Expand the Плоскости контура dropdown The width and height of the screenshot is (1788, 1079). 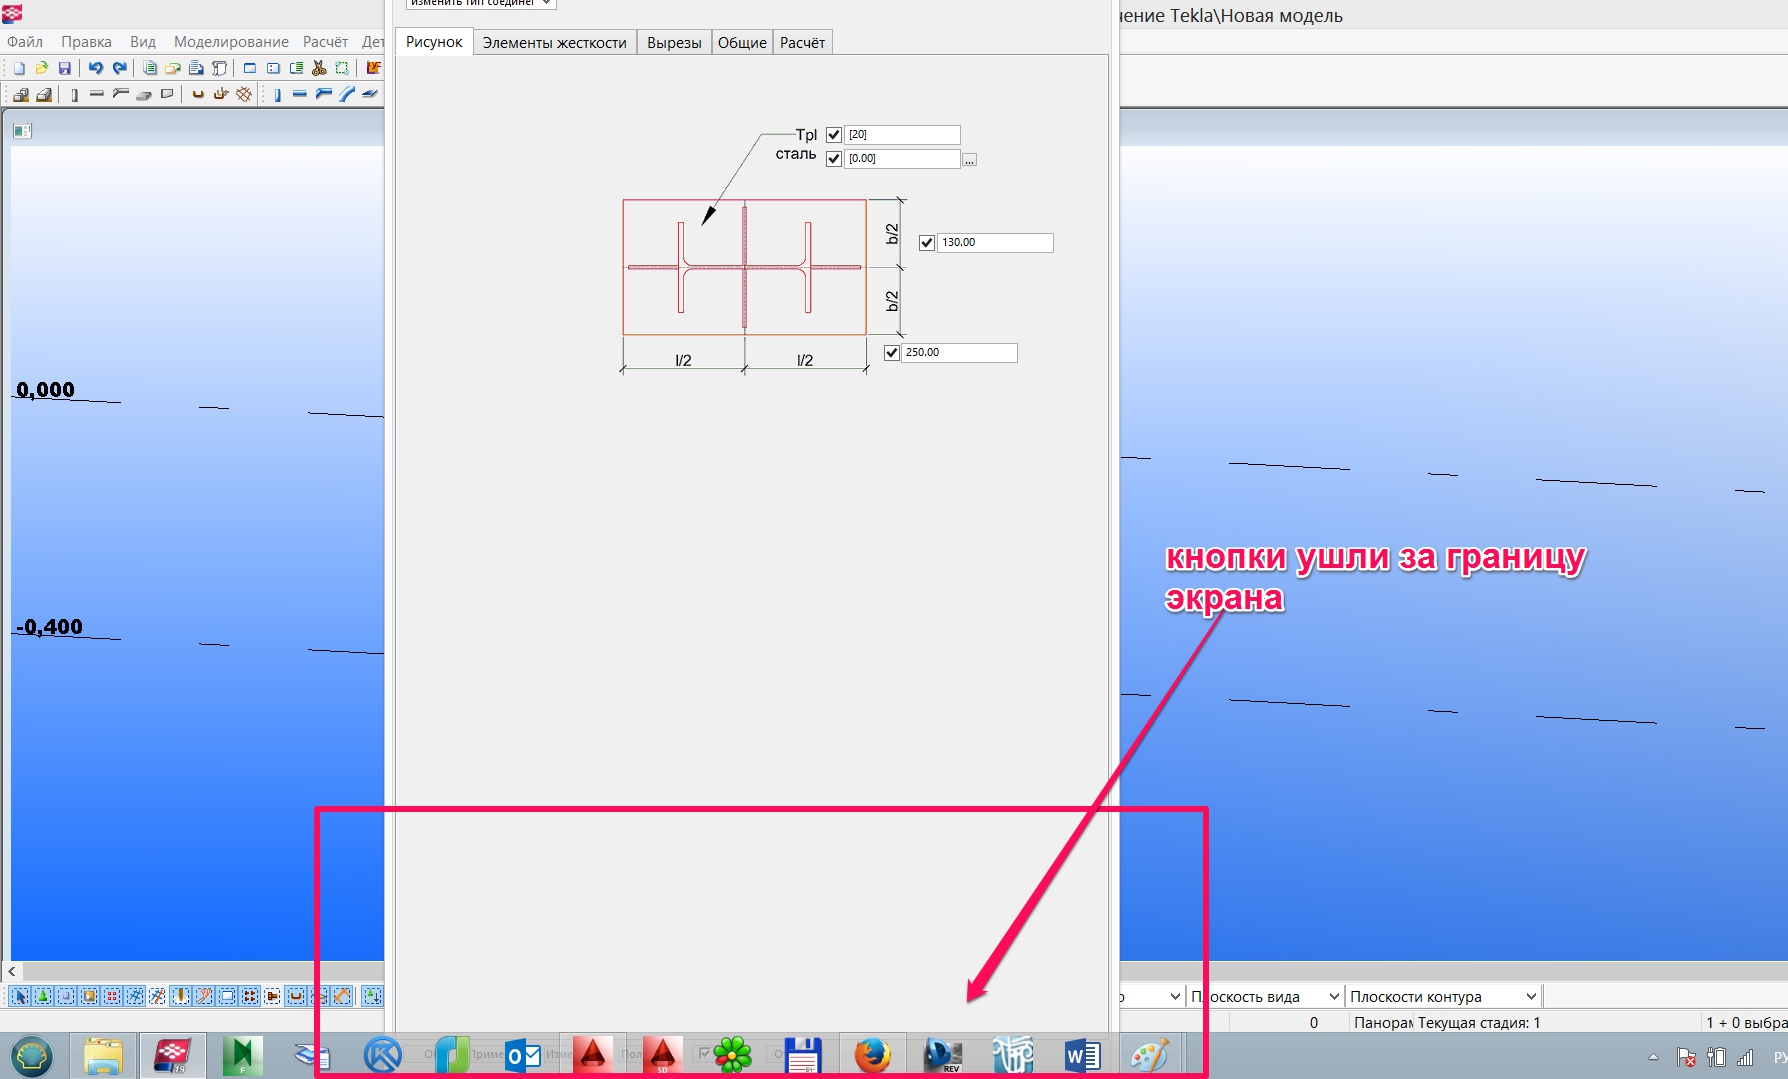[1530, 996]
